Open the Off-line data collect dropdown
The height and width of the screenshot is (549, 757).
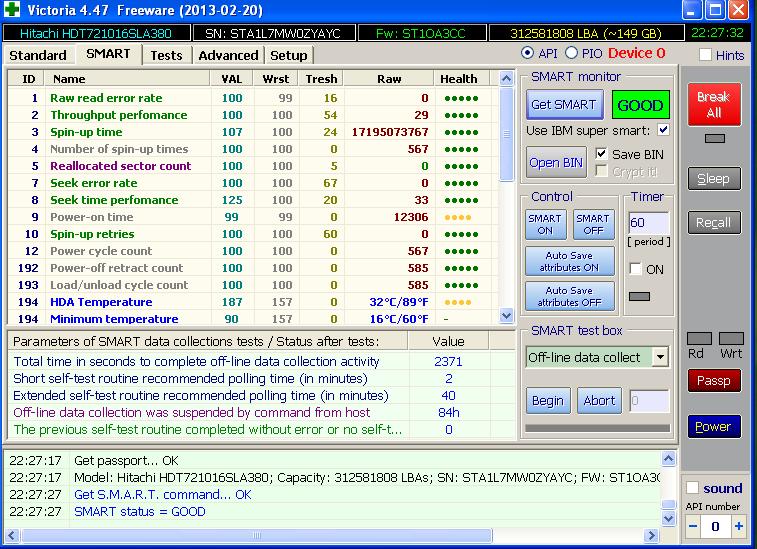(660, 357)
